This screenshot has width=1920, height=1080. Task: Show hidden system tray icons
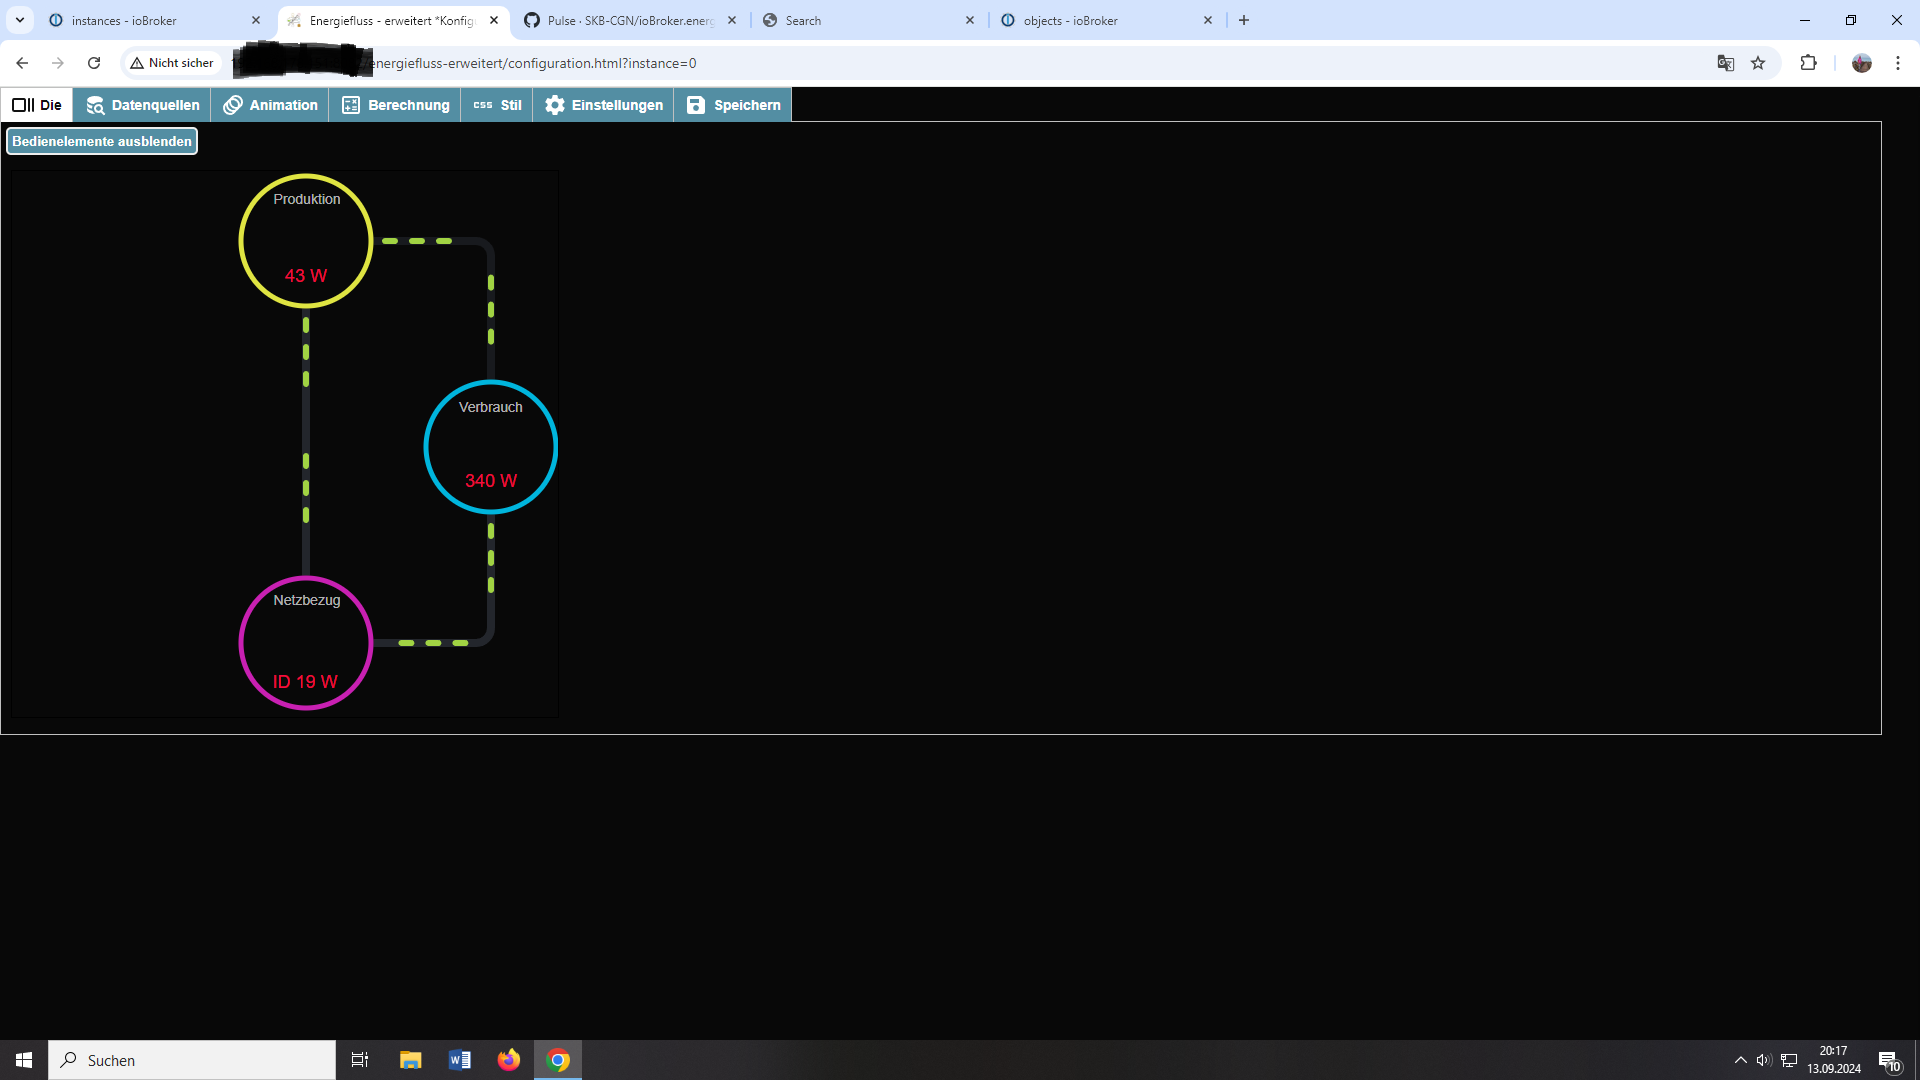click(1741, 1060)
